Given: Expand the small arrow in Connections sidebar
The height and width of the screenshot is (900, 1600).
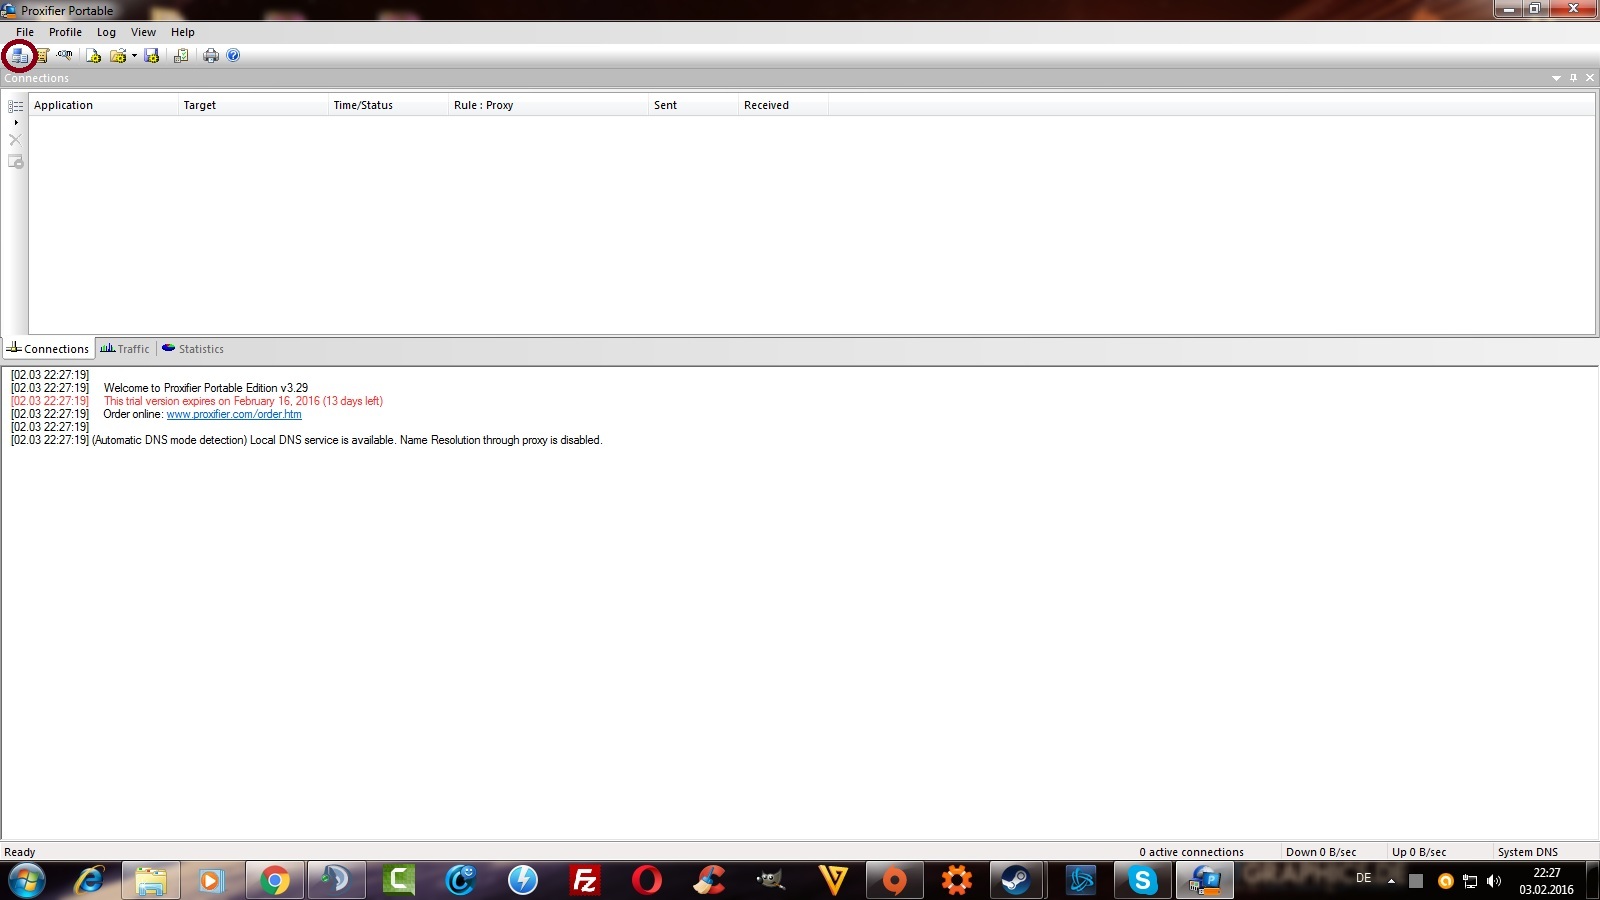Looking at the screenshot, I should [16, 122].
